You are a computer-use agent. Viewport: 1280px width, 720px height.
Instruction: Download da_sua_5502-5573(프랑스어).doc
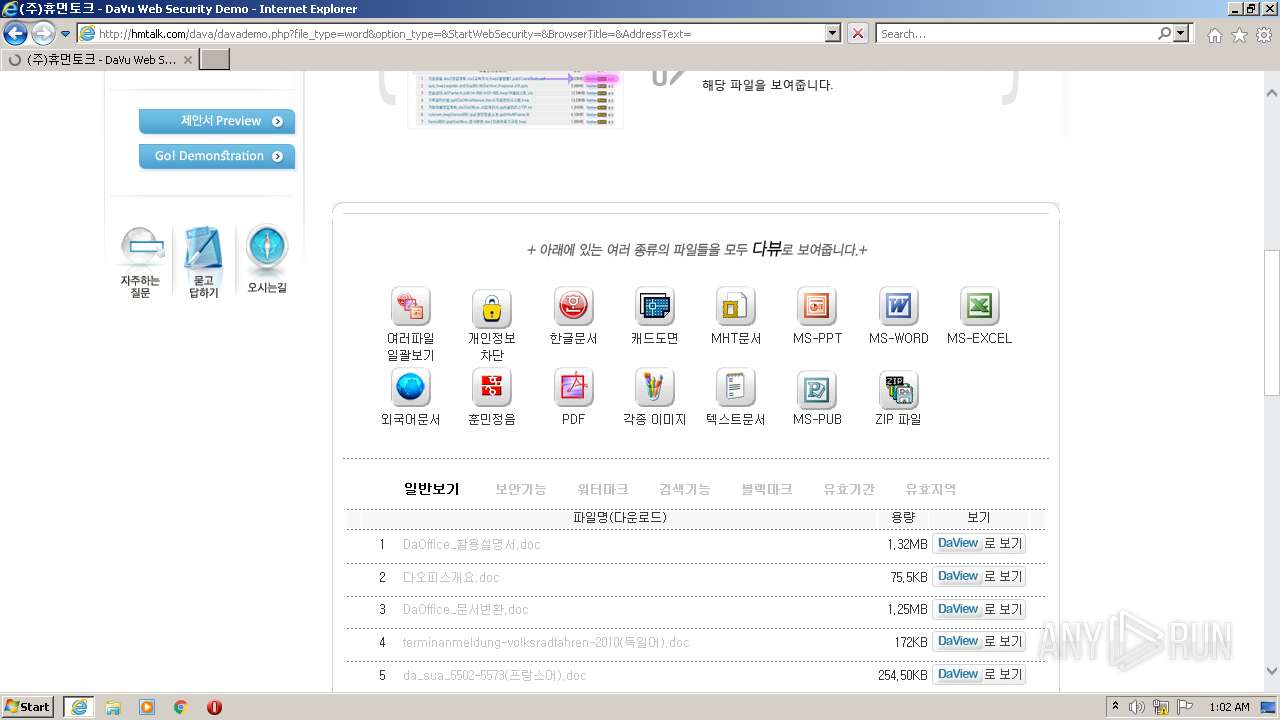494,676
